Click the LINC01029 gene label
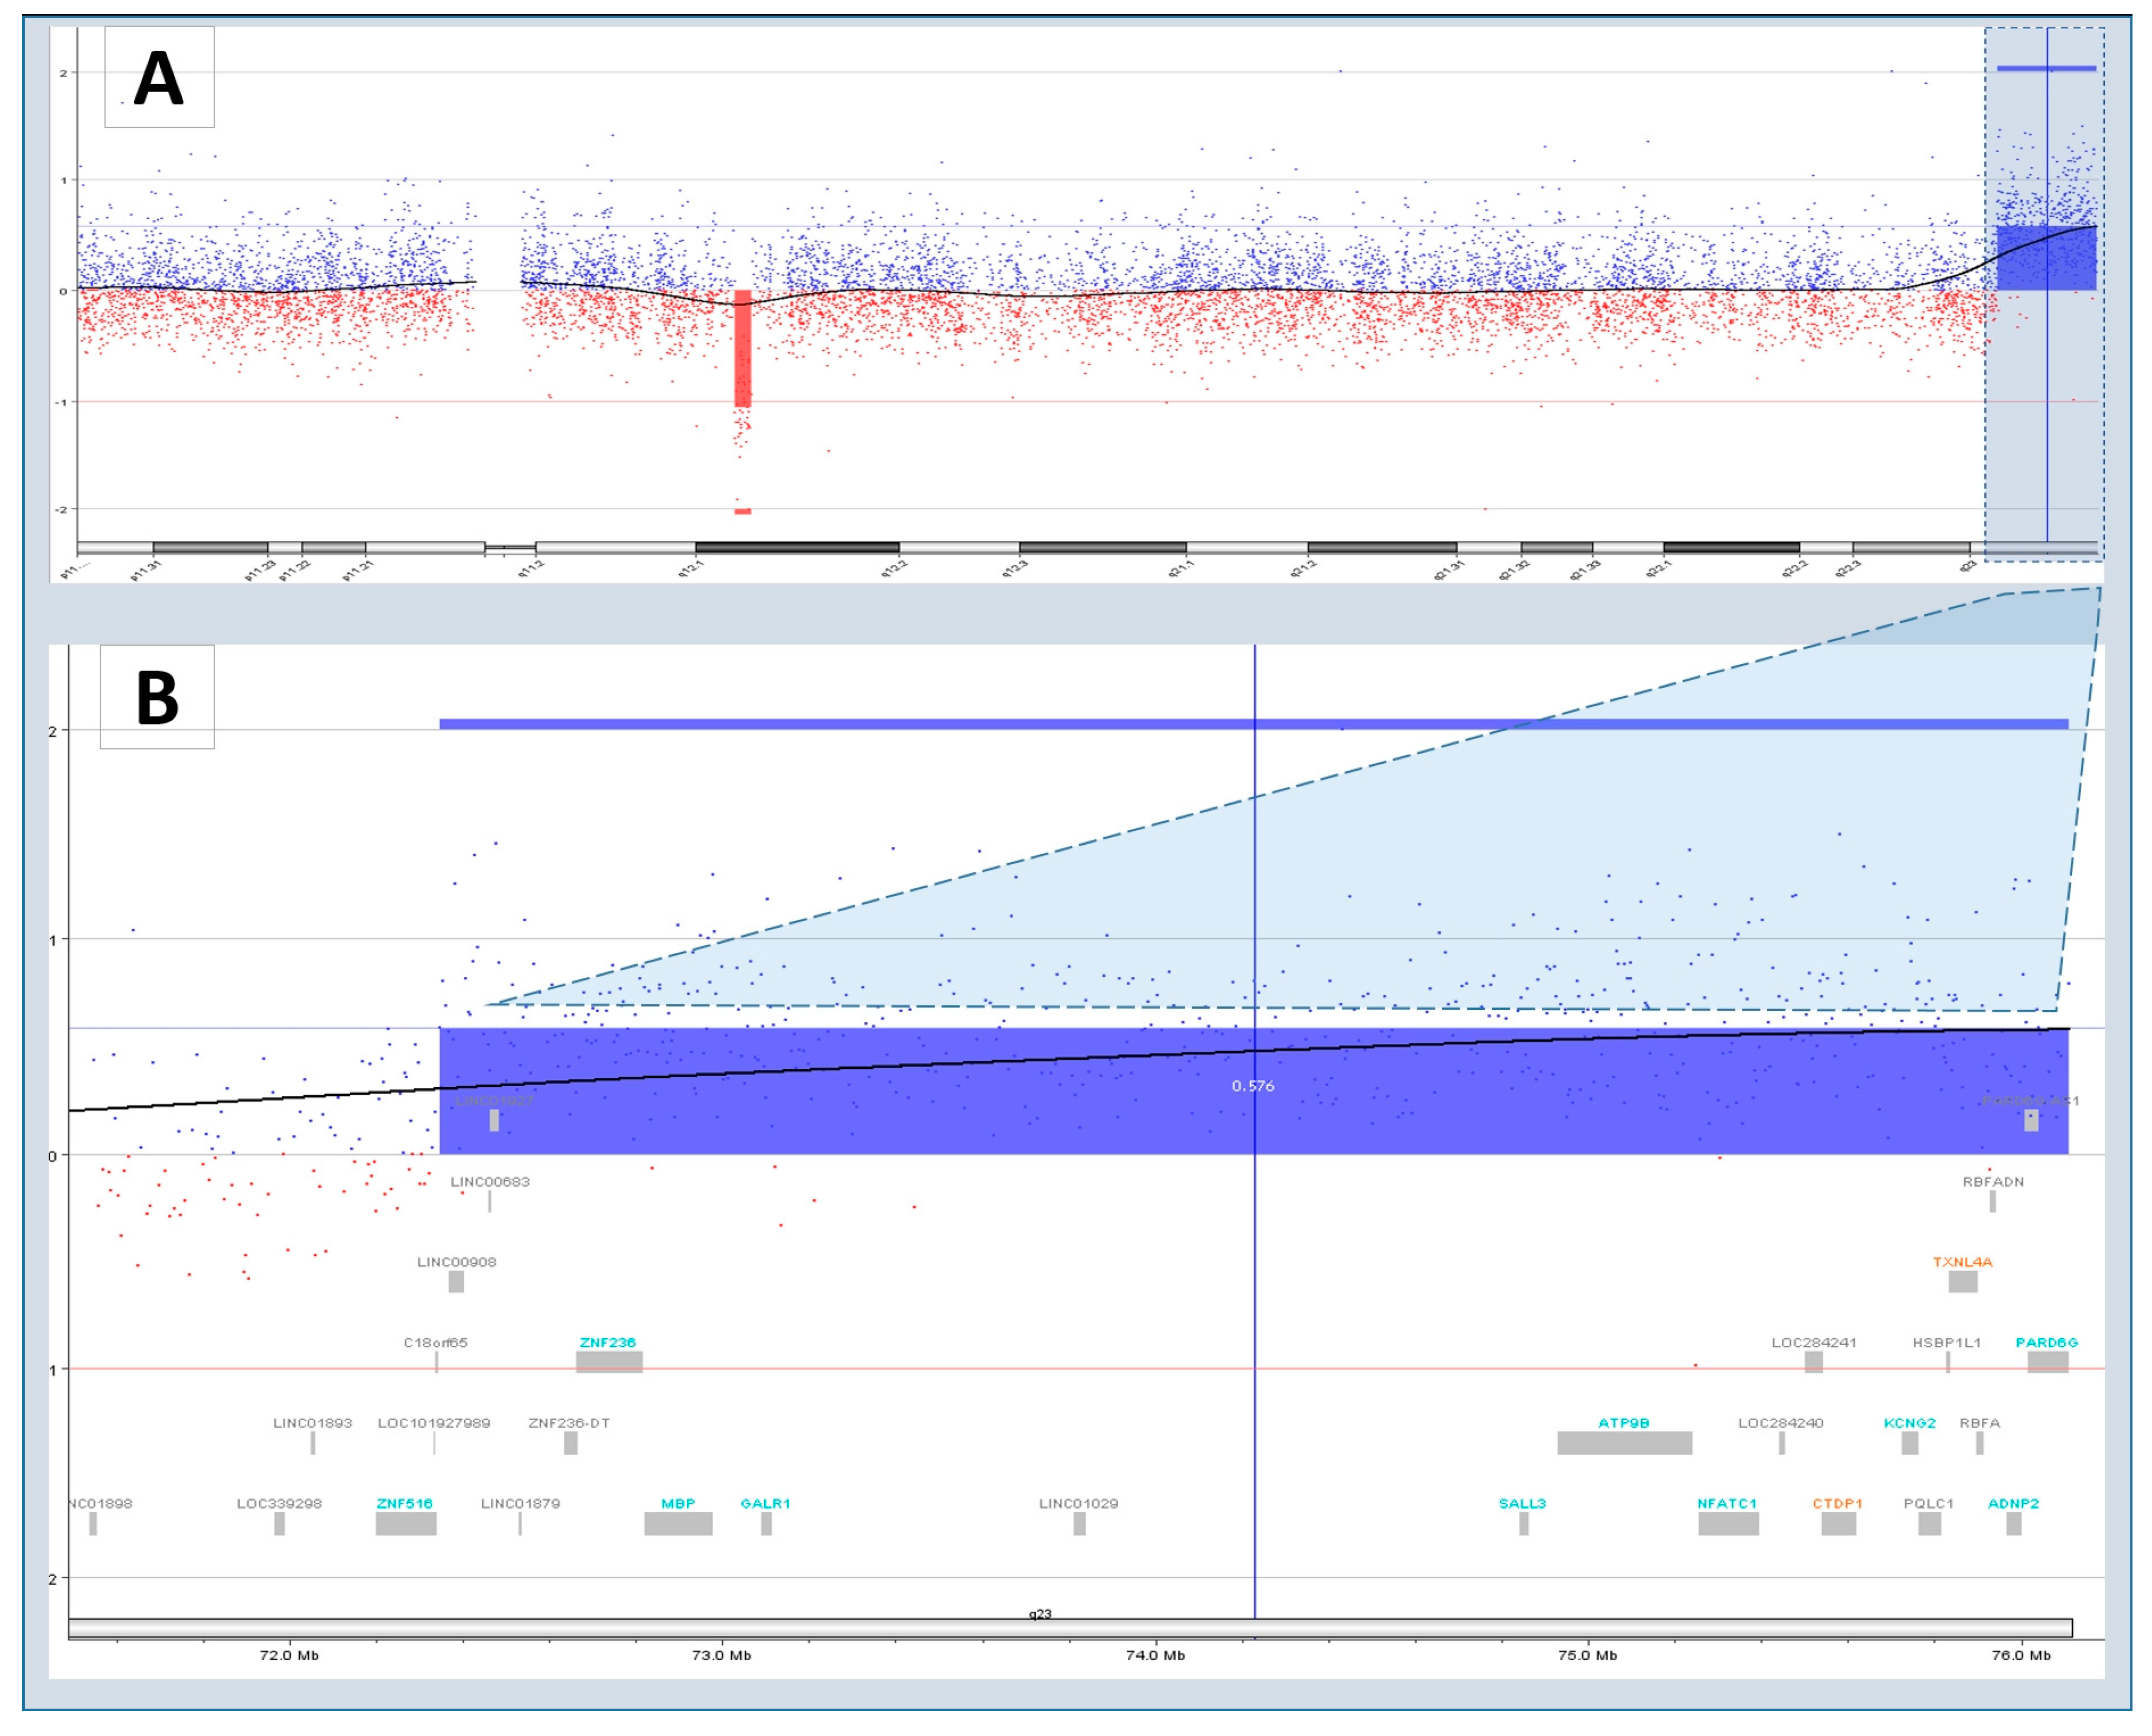 [1078, 1503]
